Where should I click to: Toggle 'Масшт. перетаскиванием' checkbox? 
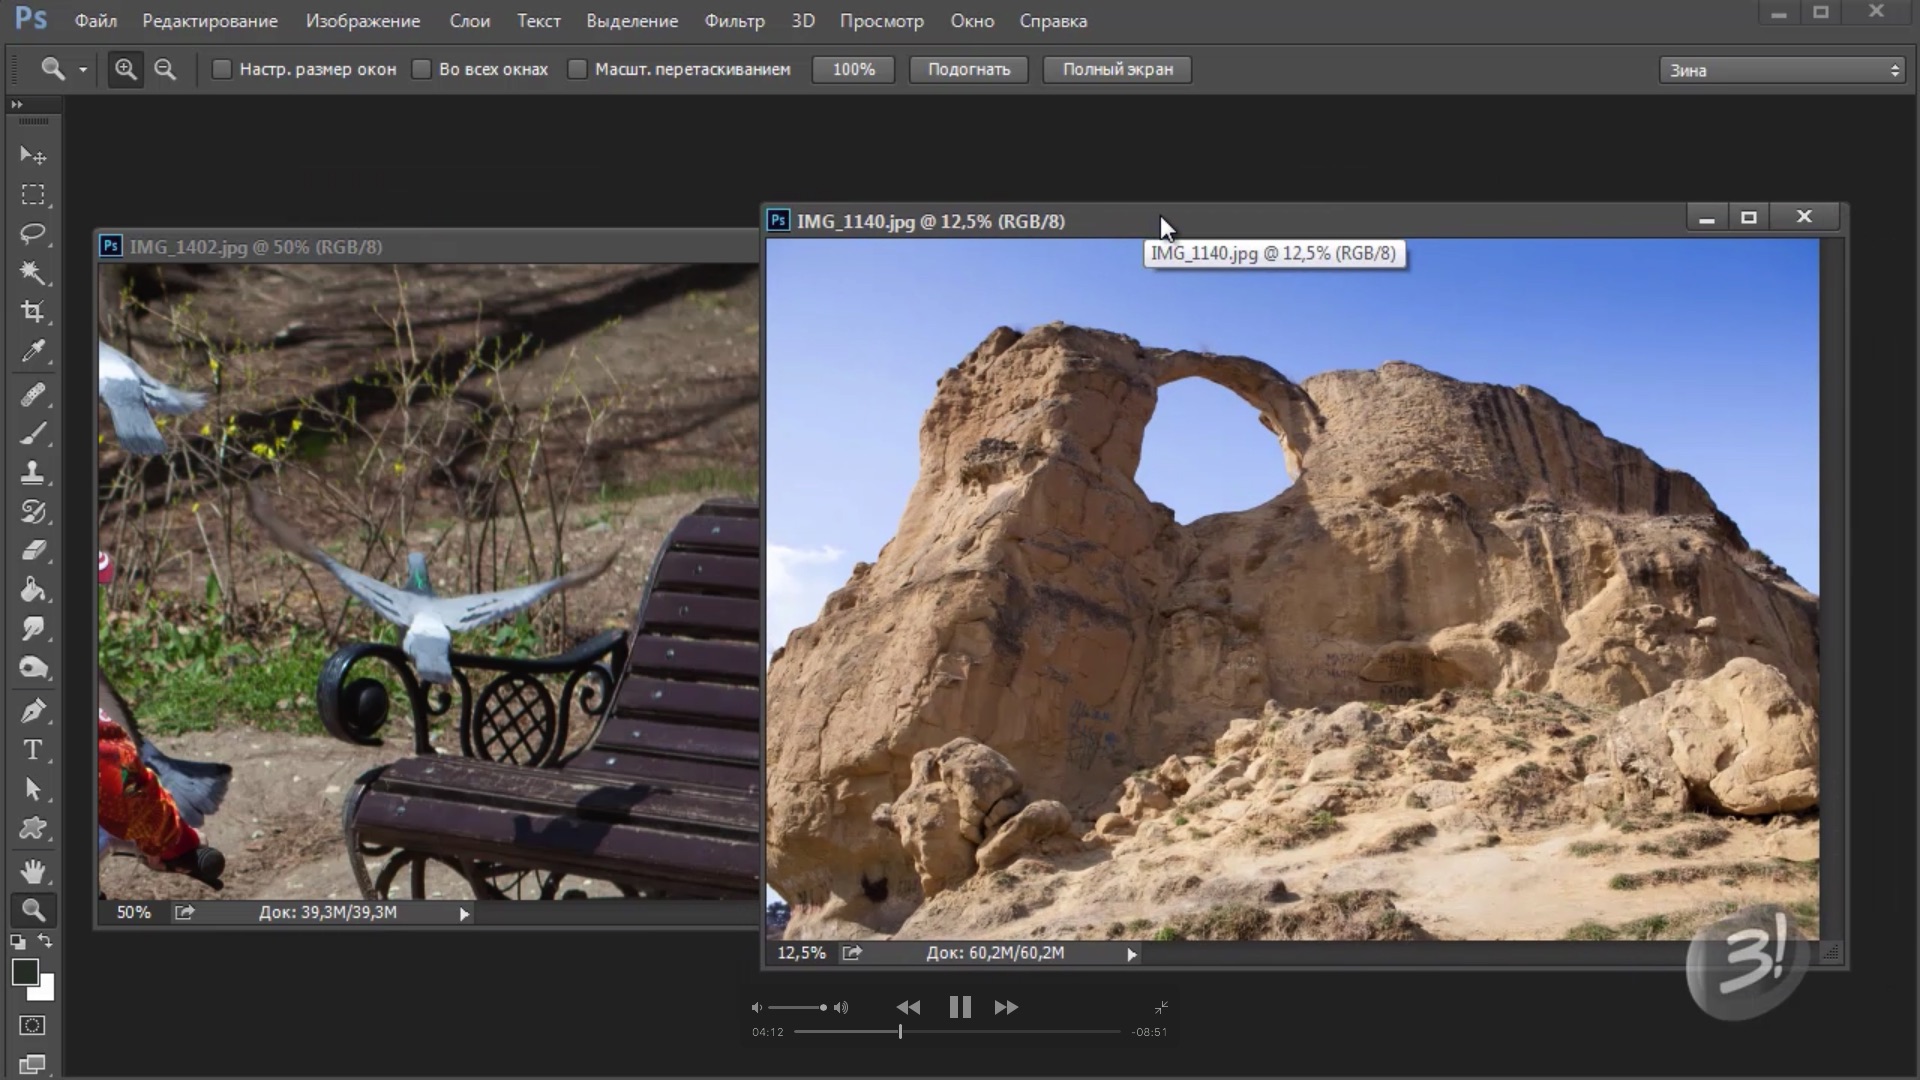578,69
